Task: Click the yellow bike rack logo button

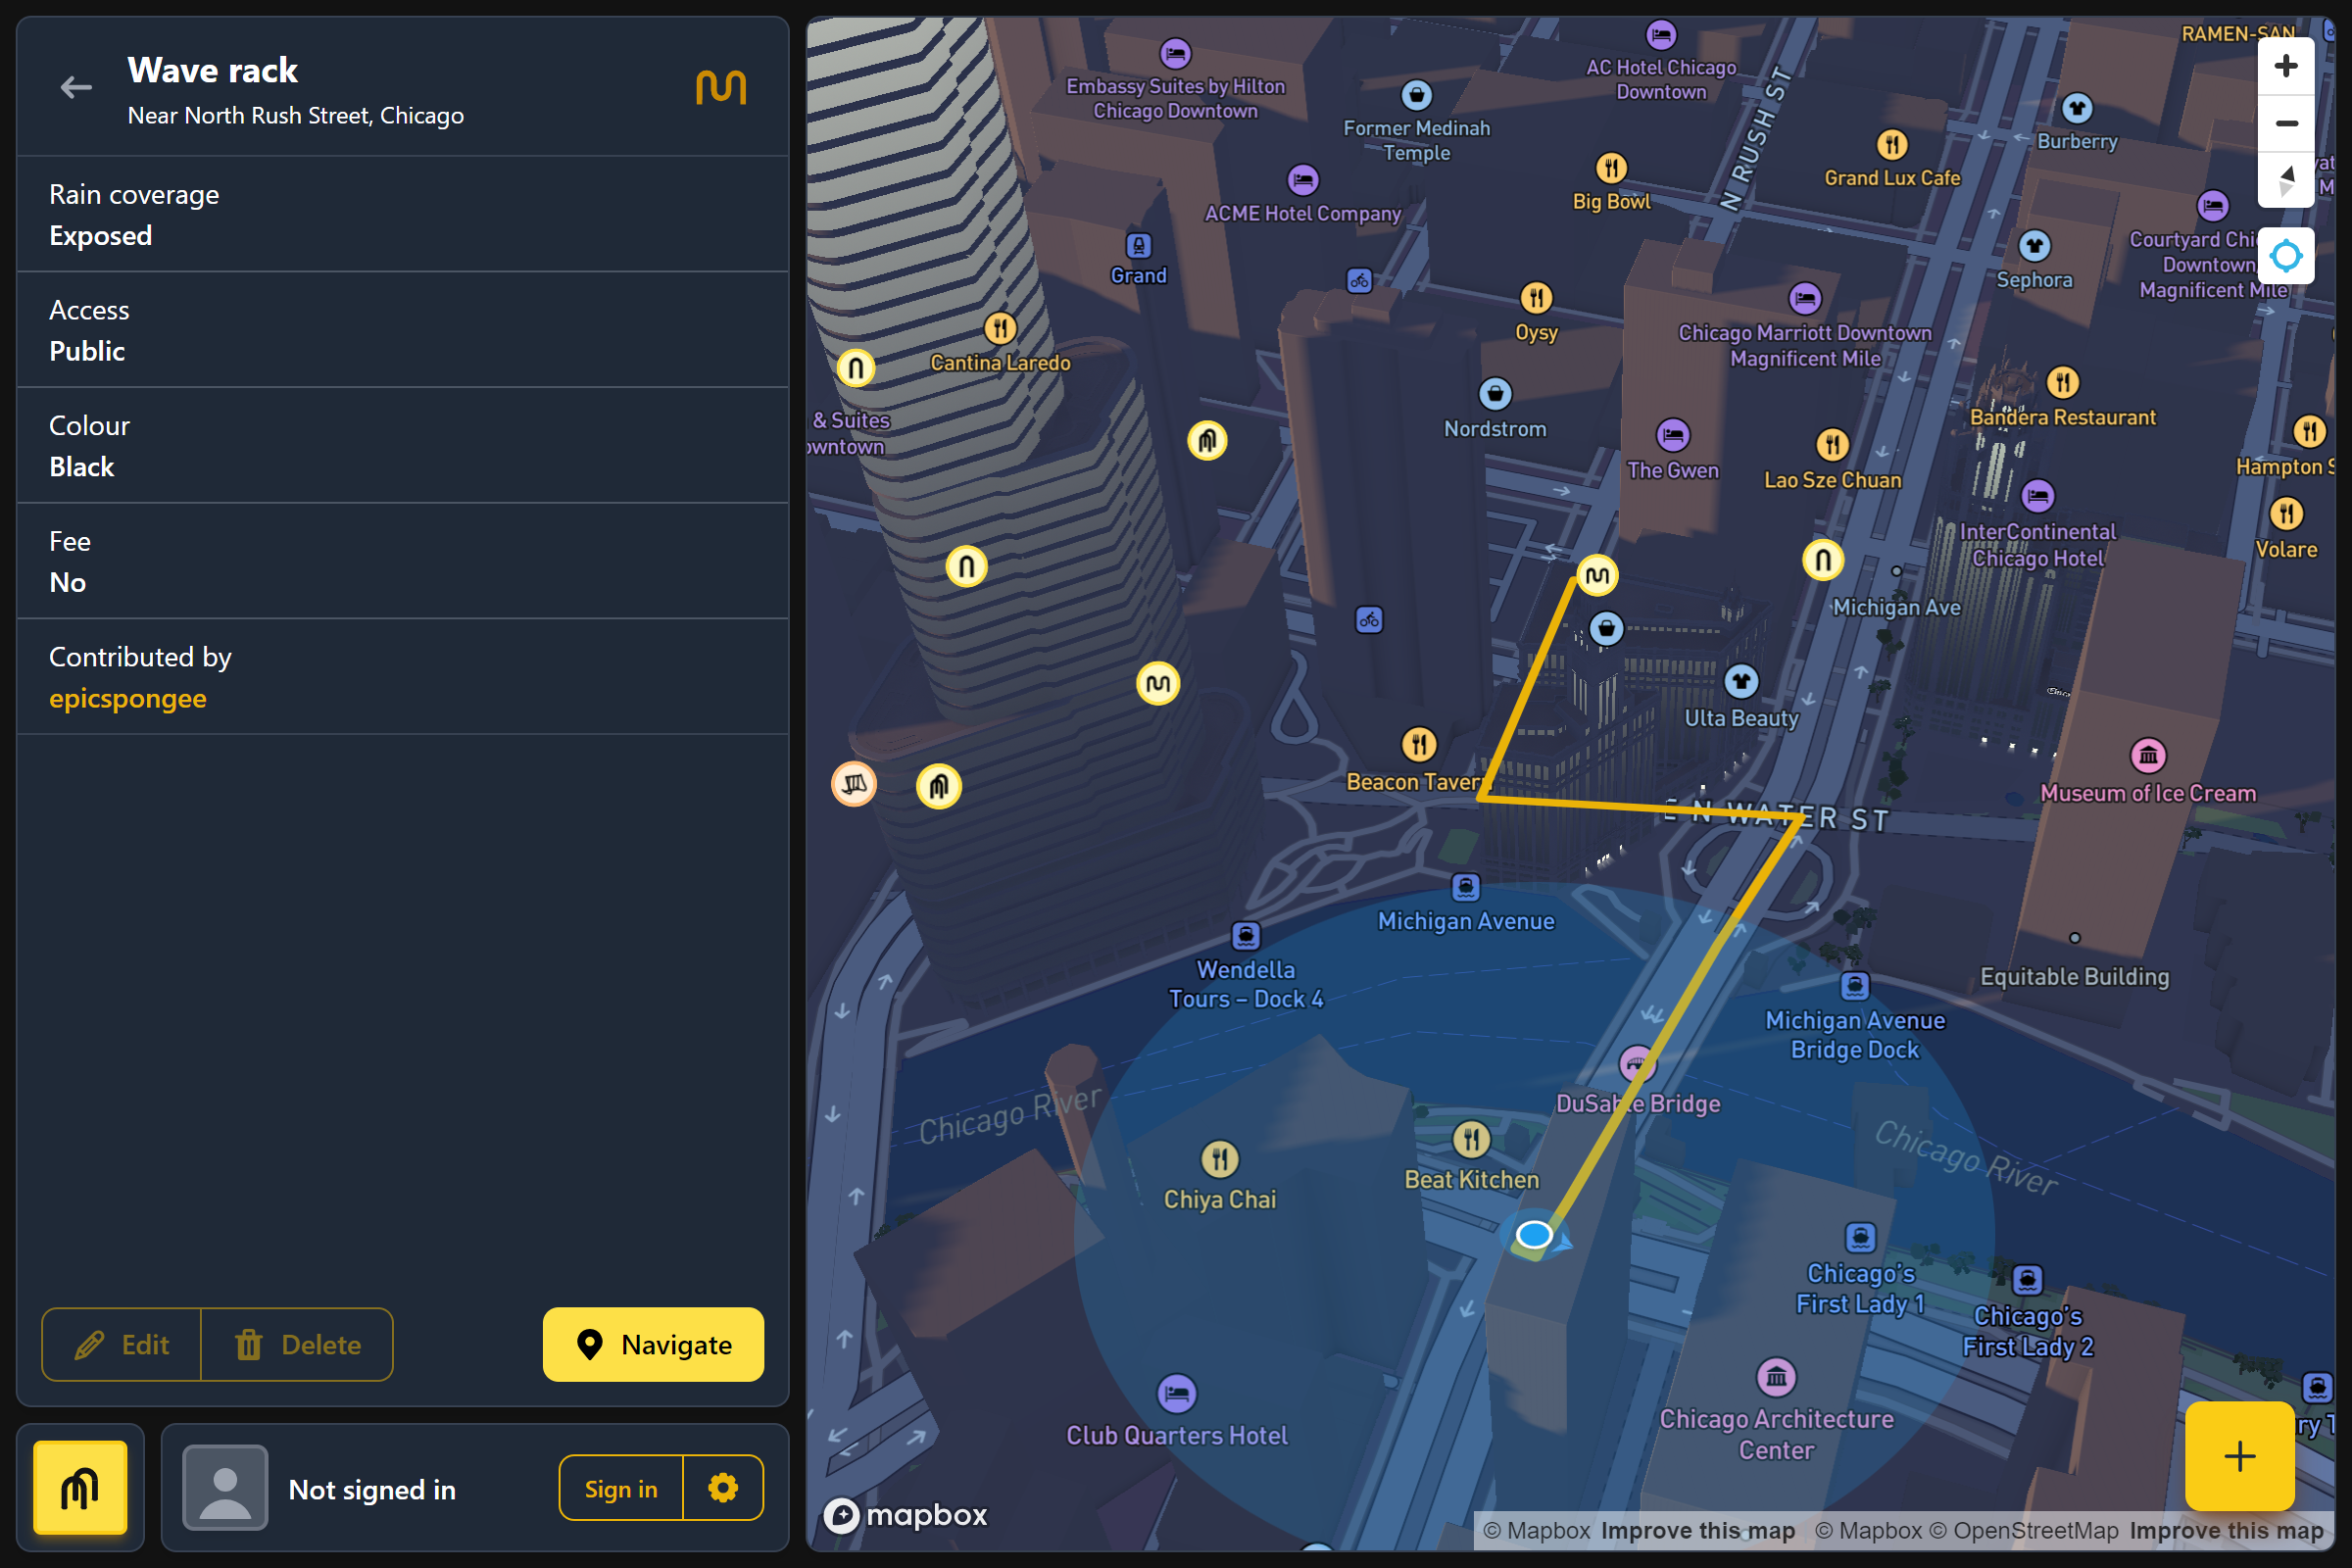Action: [x=80, y=1488]
